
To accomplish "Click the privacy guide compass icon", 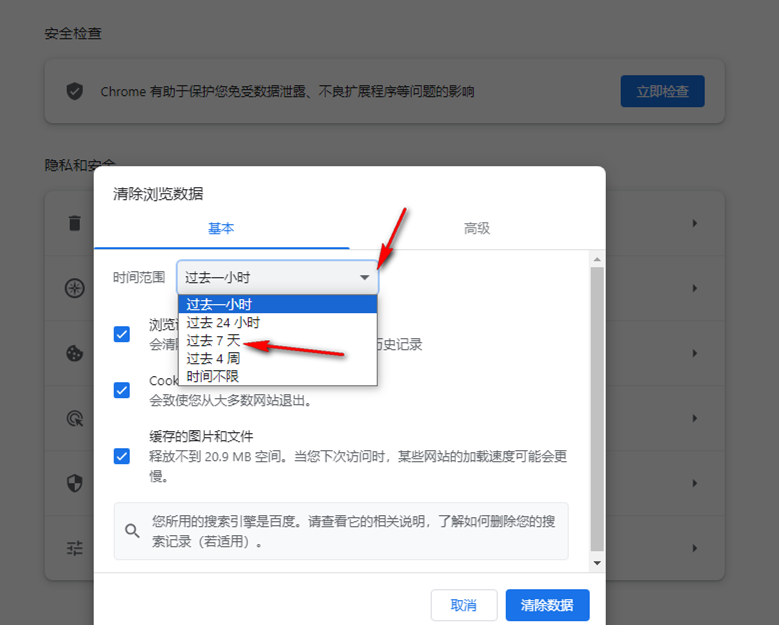I will [75, 288].
